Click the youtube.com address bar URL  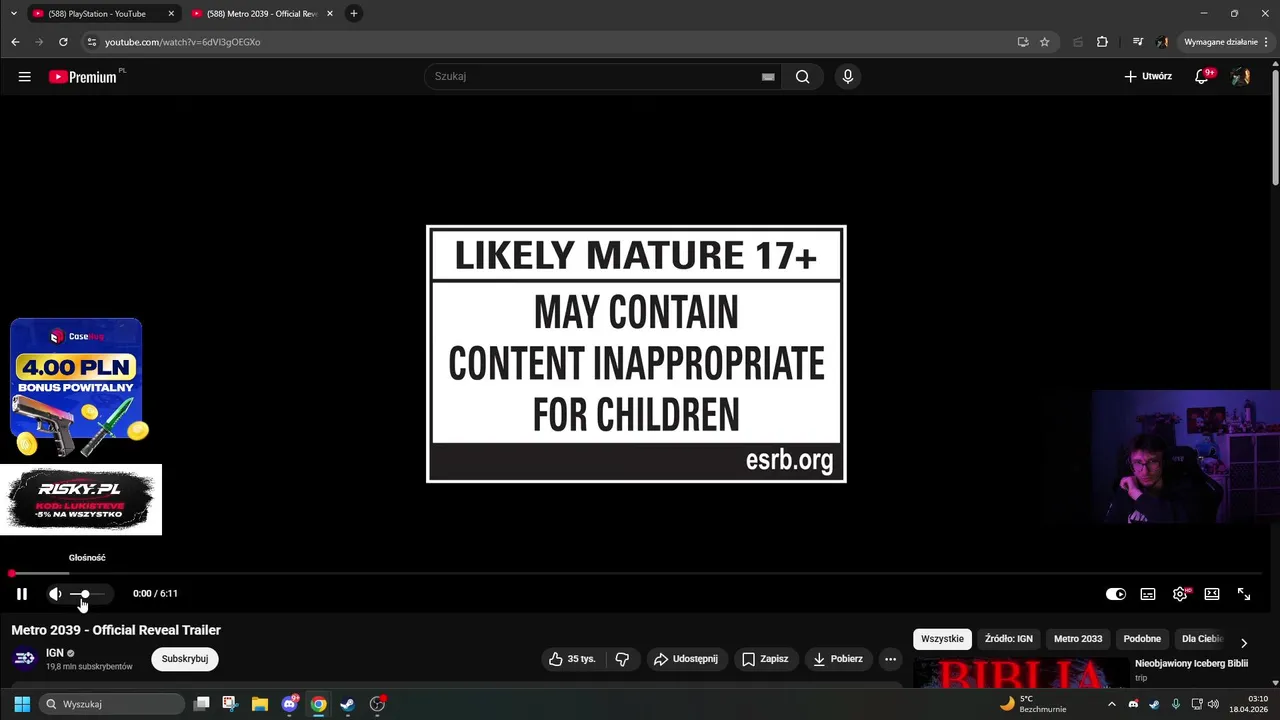(182, 42)
